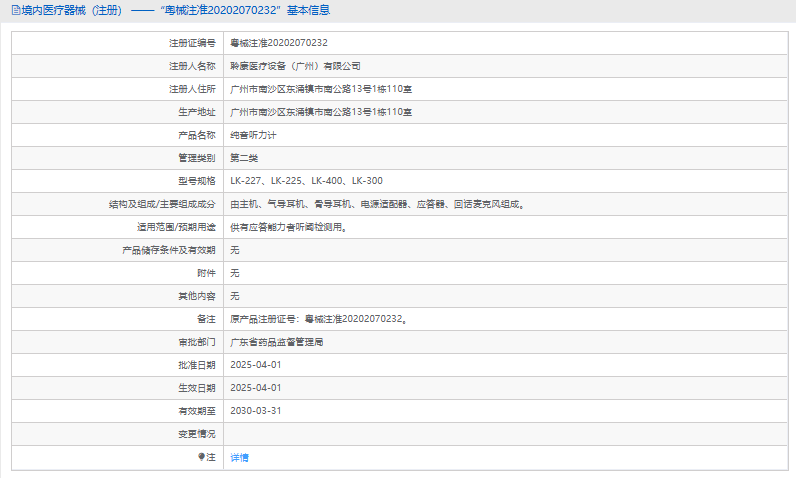Click the 审批部门 label
This screenshot has width=796, height=478.
[196, 342]
